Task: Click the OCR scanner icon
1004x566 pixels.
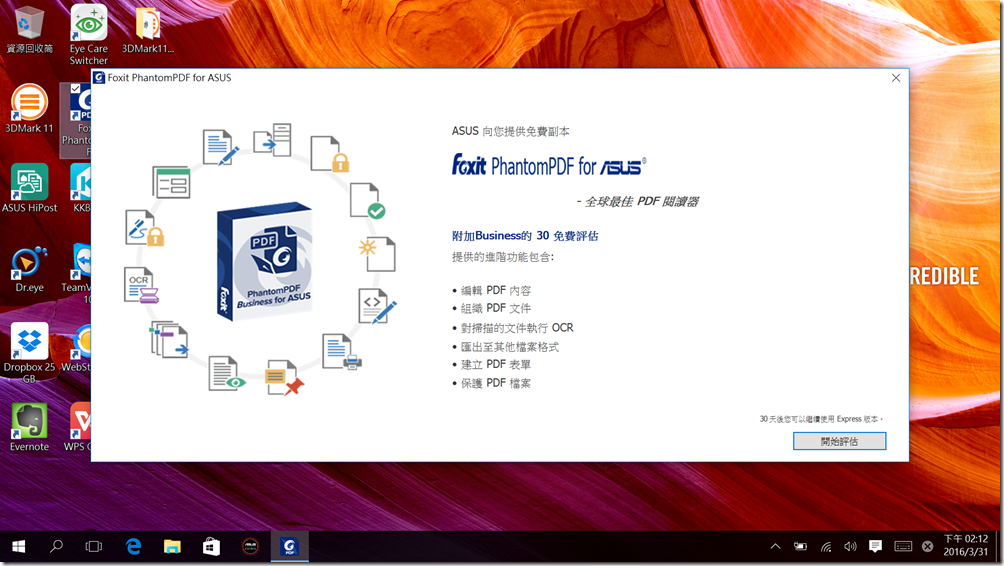Action: click(141, 285)
